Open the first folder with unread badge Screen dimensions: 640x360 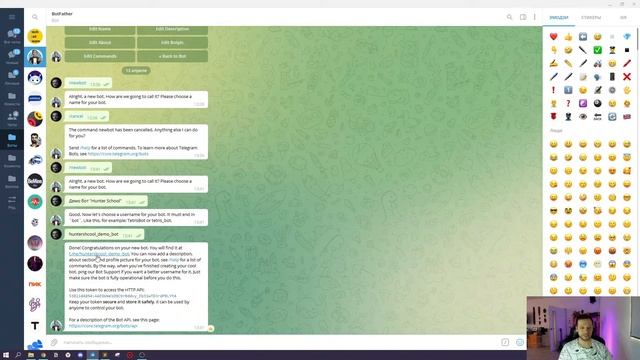coord(12,36)
